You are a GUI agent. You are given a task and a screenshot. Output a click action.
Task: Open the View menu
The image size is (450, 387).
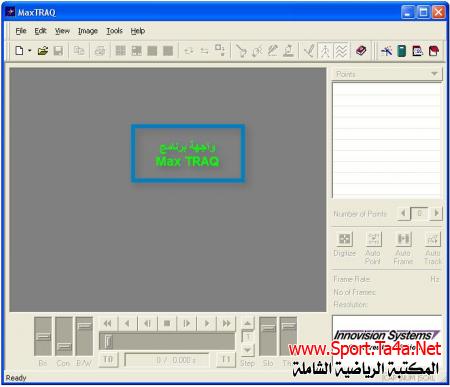[62, 31]
